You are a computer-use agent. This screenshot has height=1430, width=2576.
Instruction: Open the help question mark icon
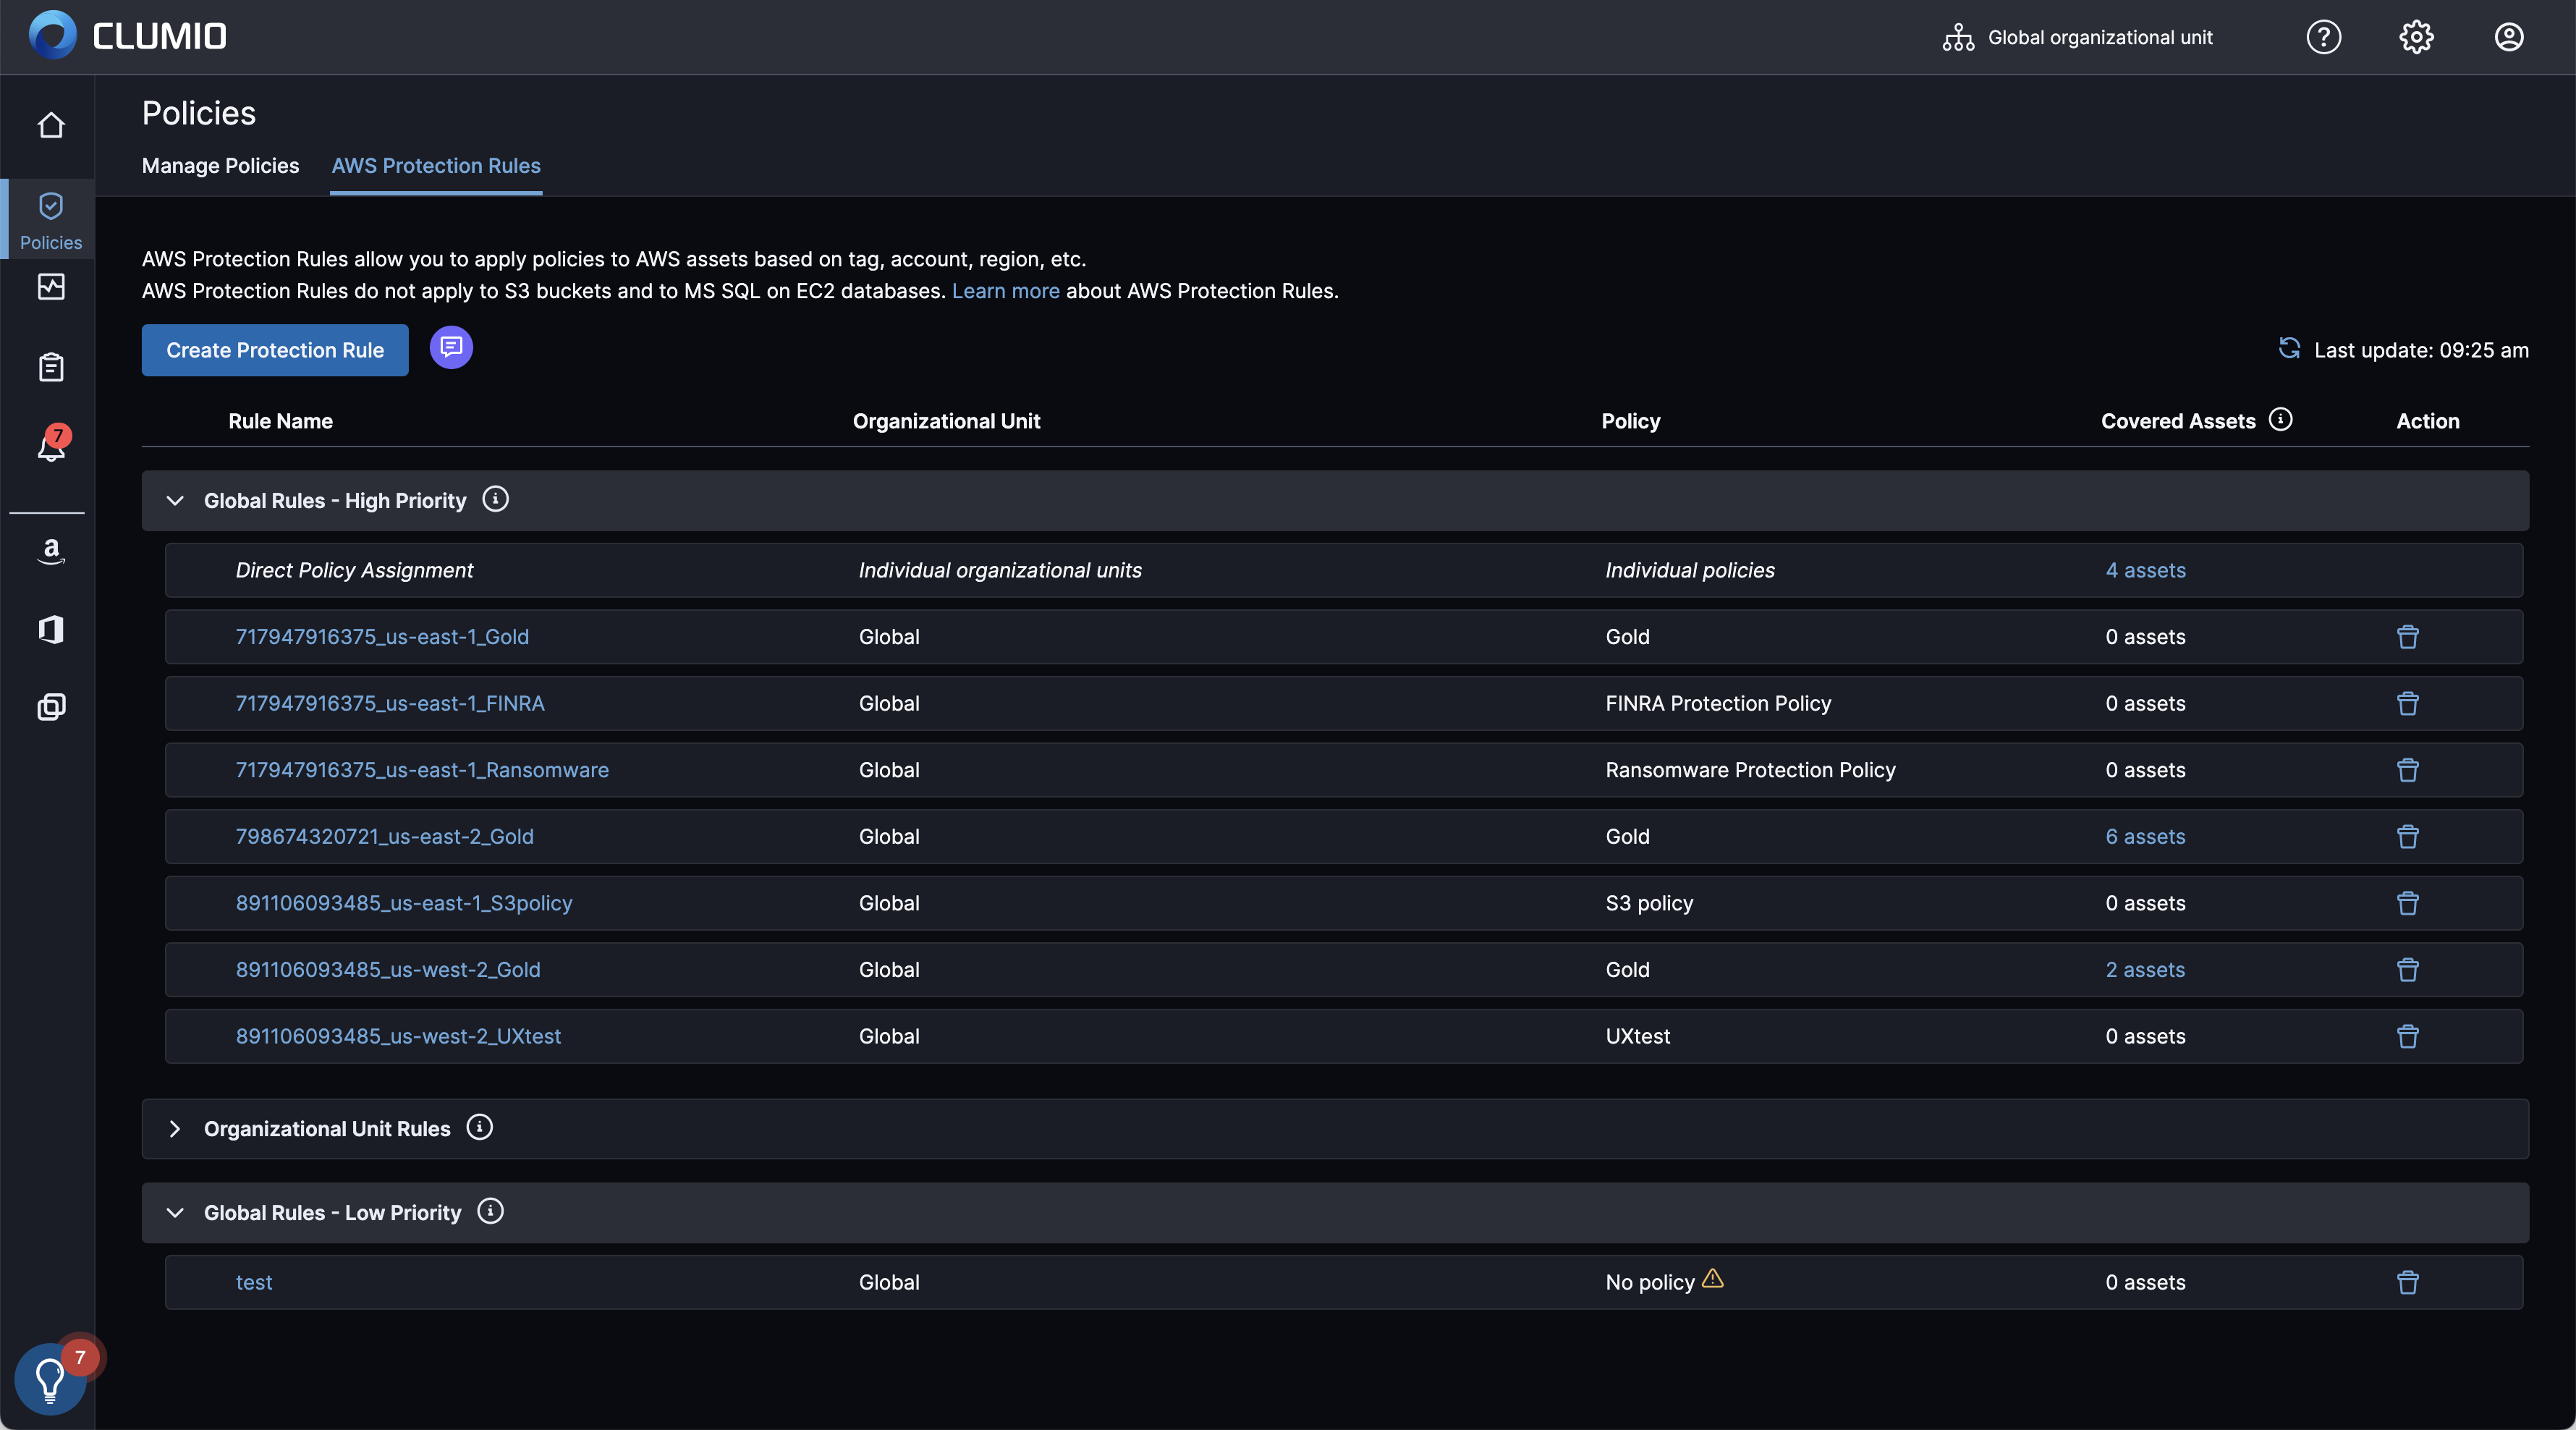click(x=2324, y=37)
